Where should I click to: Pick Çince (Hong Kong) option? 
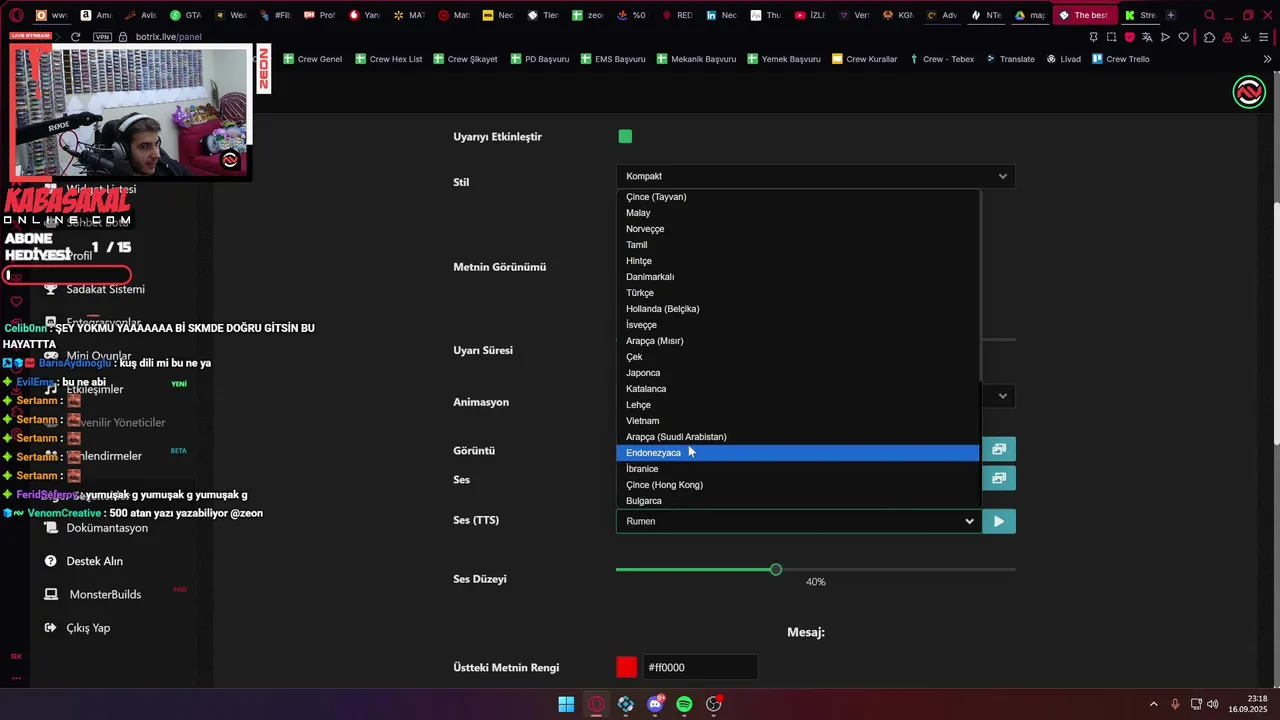[x=798, y=485]
